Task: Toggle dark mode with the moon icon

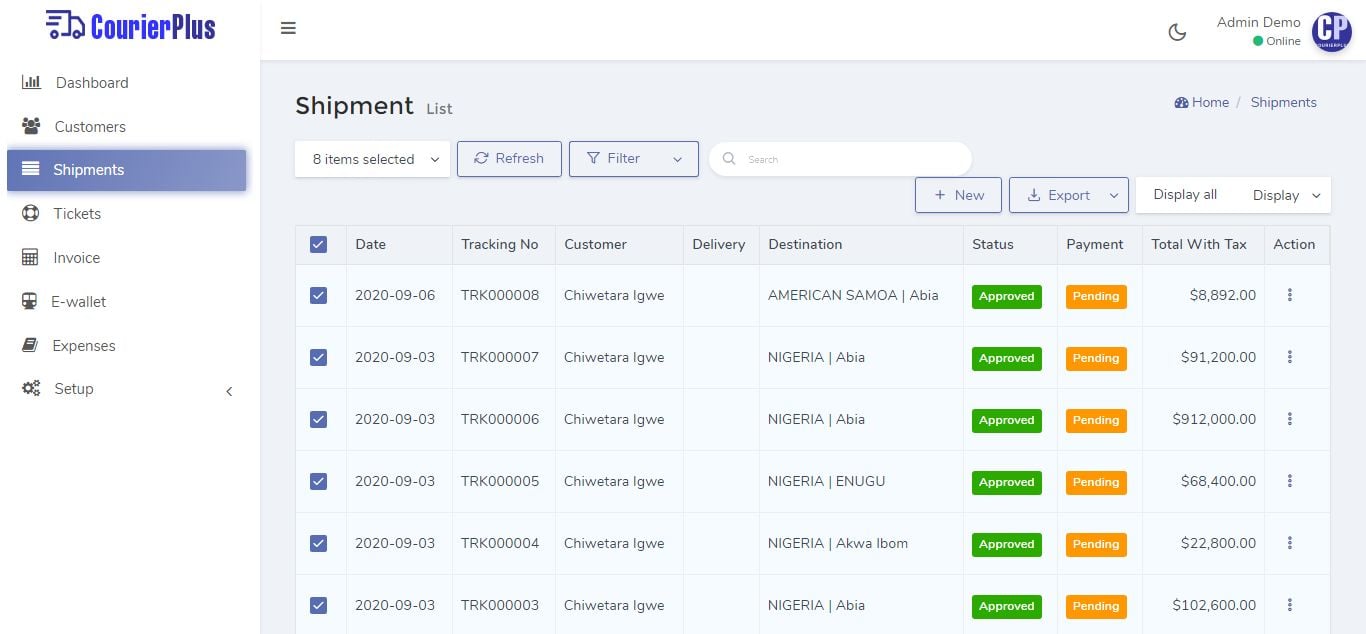Action: coord(1177,31)
